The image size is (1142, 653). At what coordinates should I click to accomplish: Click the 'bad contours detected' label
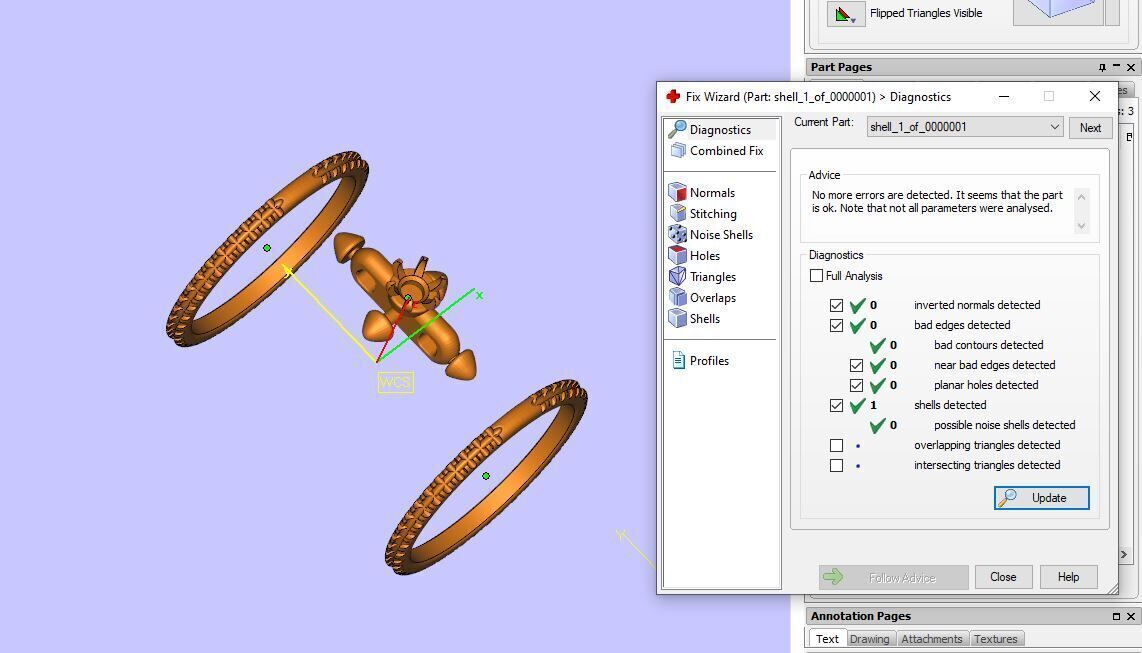point(988,345)
